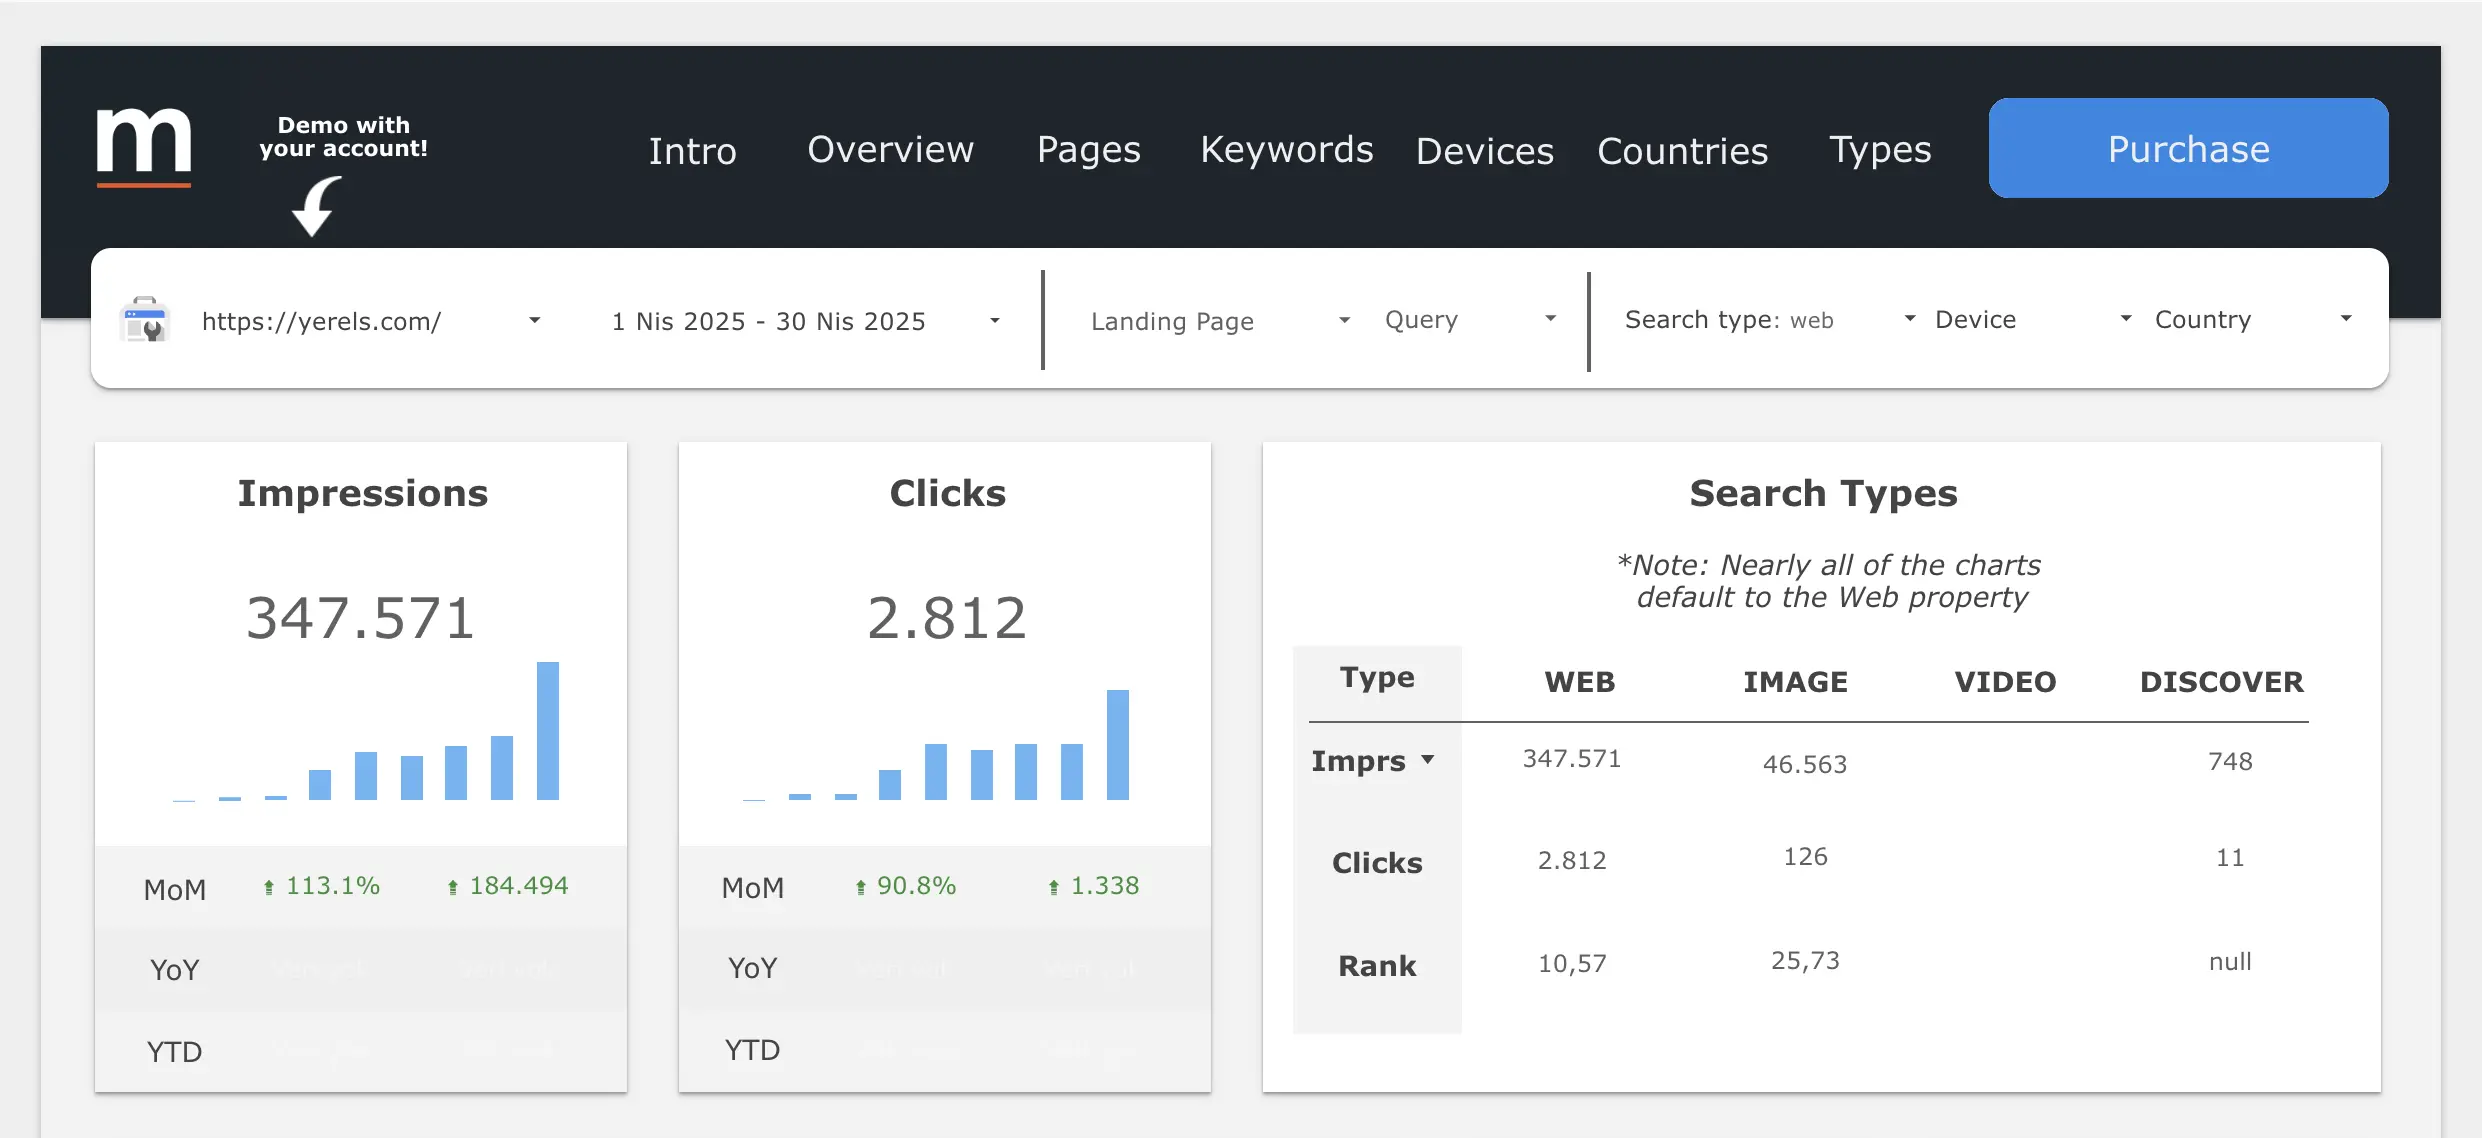
Task: Expand the Imprs metric selector arrow
Action: click(x=1428, y=760)
